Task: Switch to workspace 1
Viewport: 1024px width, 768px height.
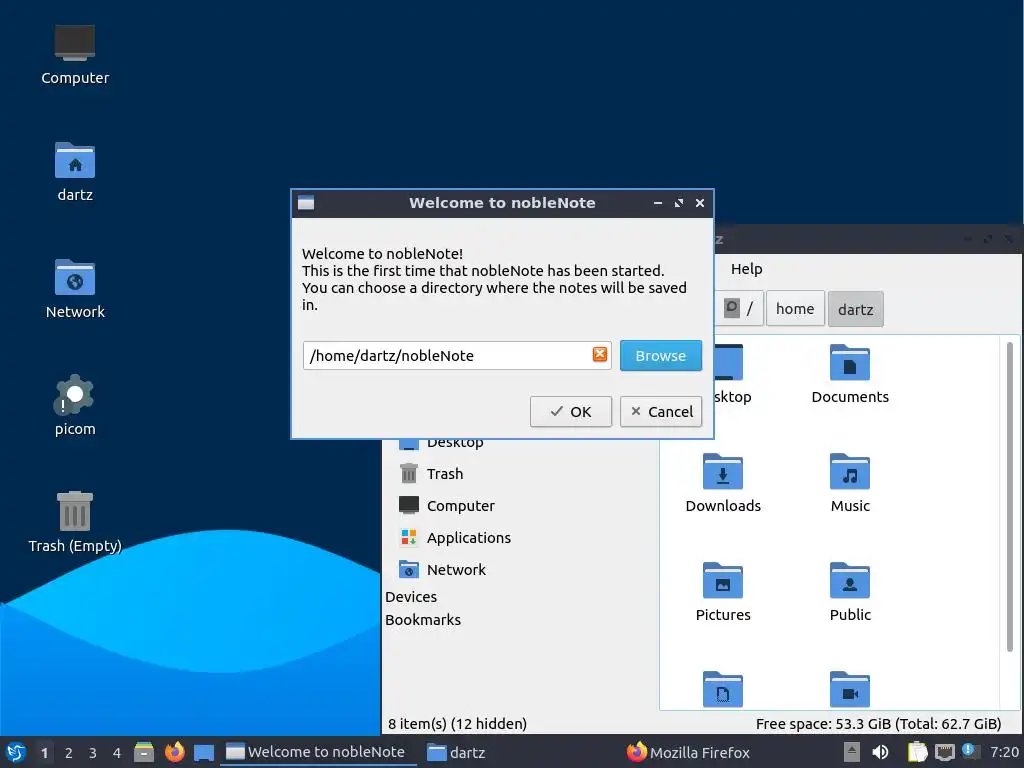Action: tap(44, 752)
